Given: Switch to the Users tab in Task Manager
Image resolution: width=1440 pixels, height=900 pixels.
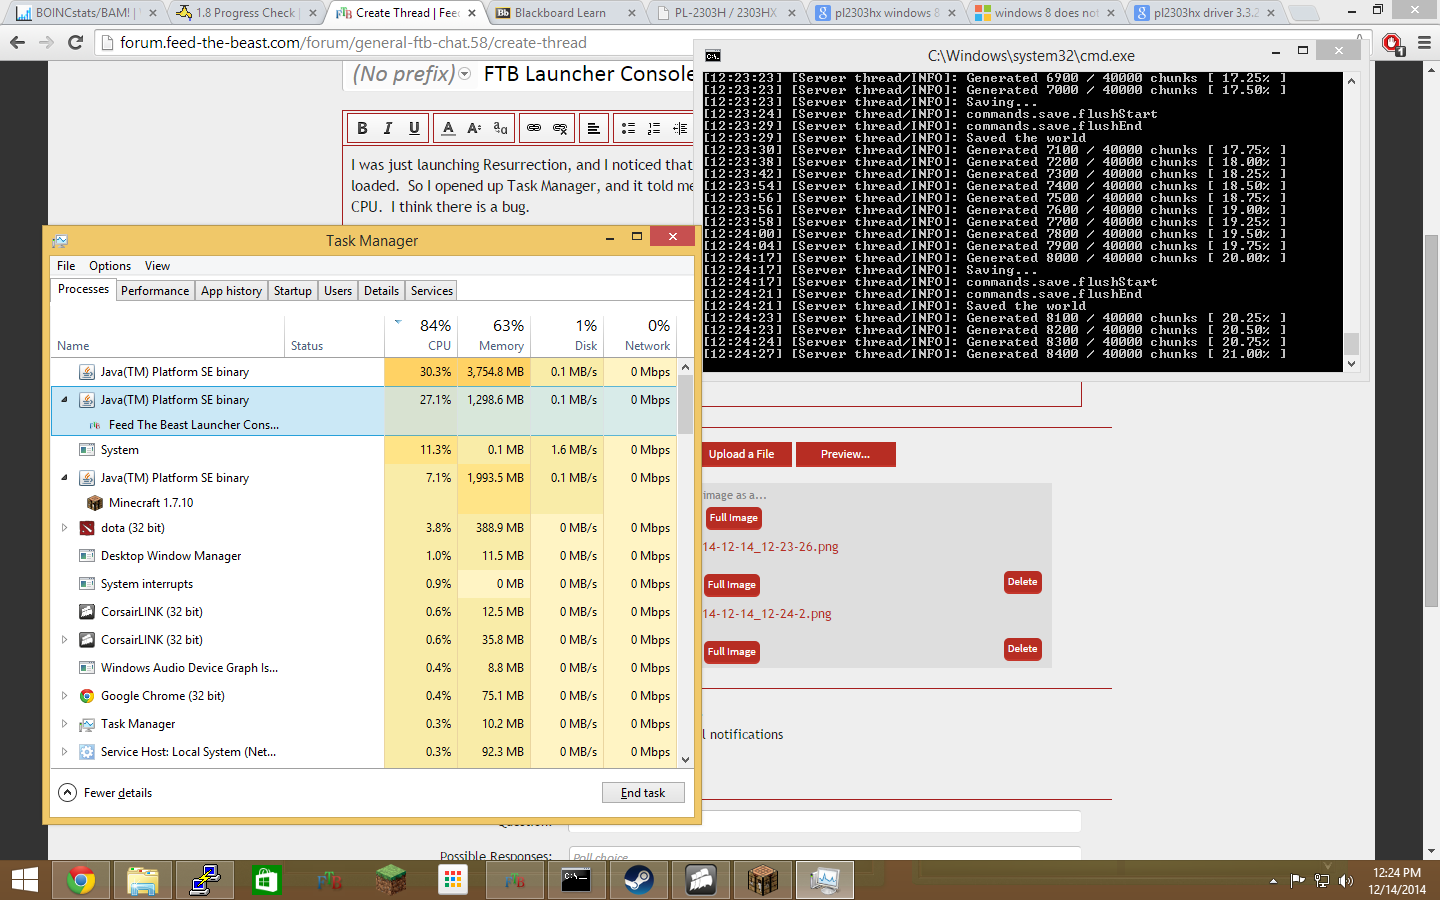Looking at the screenshot, I should (x=338, y=291).
